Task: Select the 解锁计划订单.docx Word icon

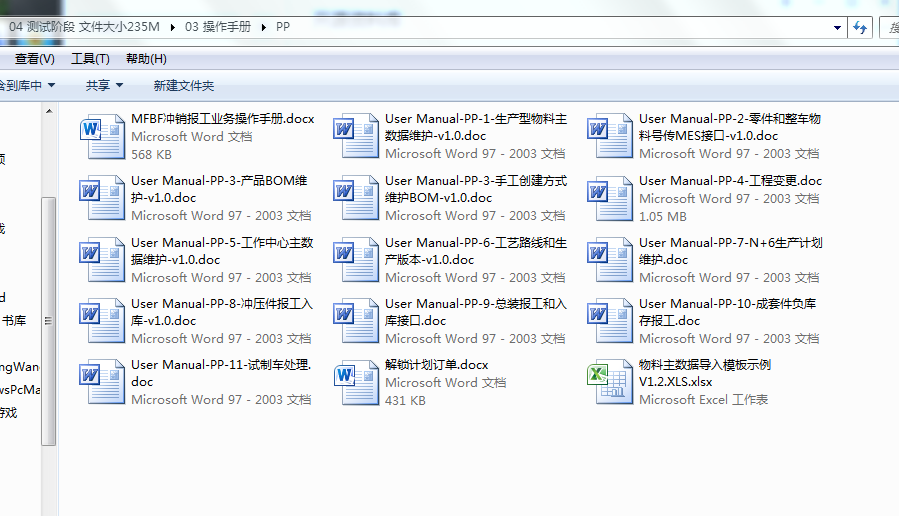Action: point(355,383)
